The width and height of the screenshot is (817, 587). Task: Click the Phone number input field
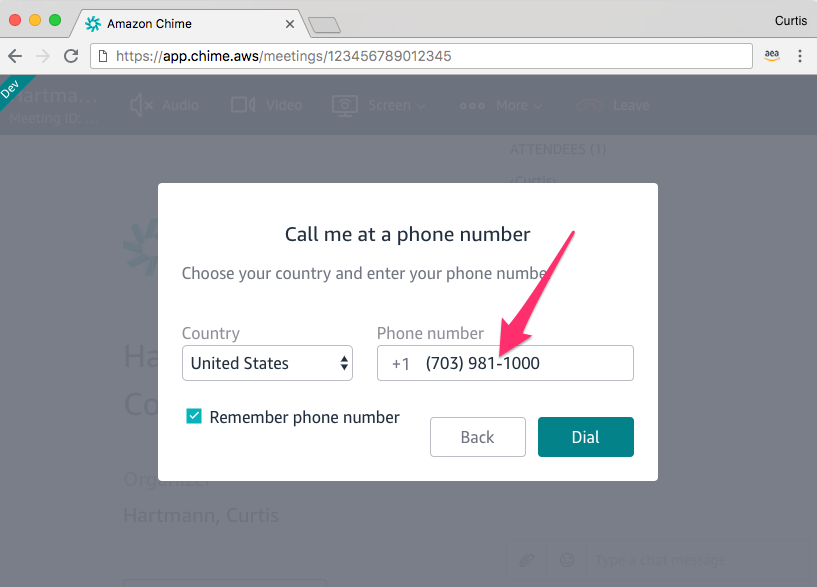[505, 363]
